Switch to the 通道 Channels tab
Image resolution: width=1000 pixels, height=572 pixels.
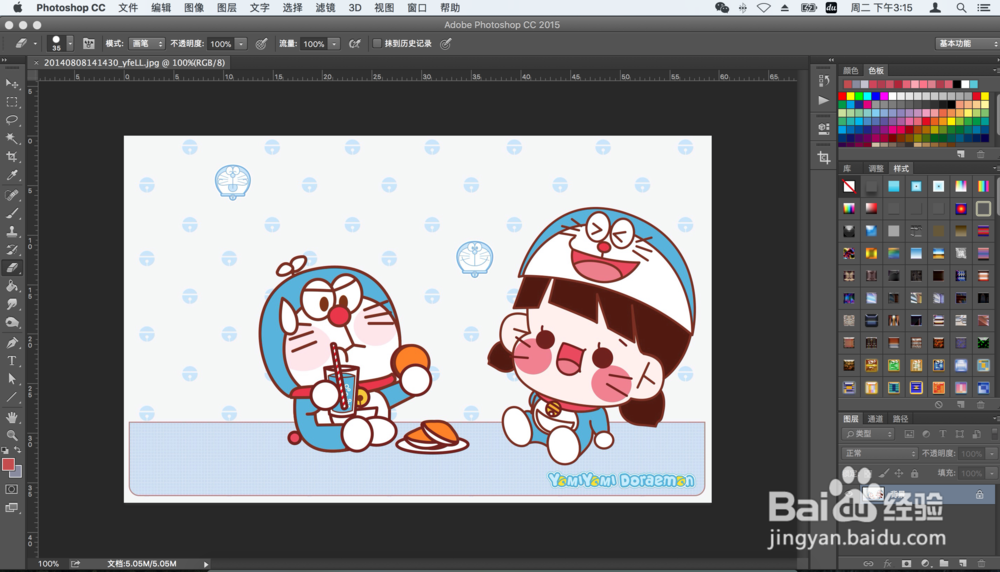pos(875,418)
